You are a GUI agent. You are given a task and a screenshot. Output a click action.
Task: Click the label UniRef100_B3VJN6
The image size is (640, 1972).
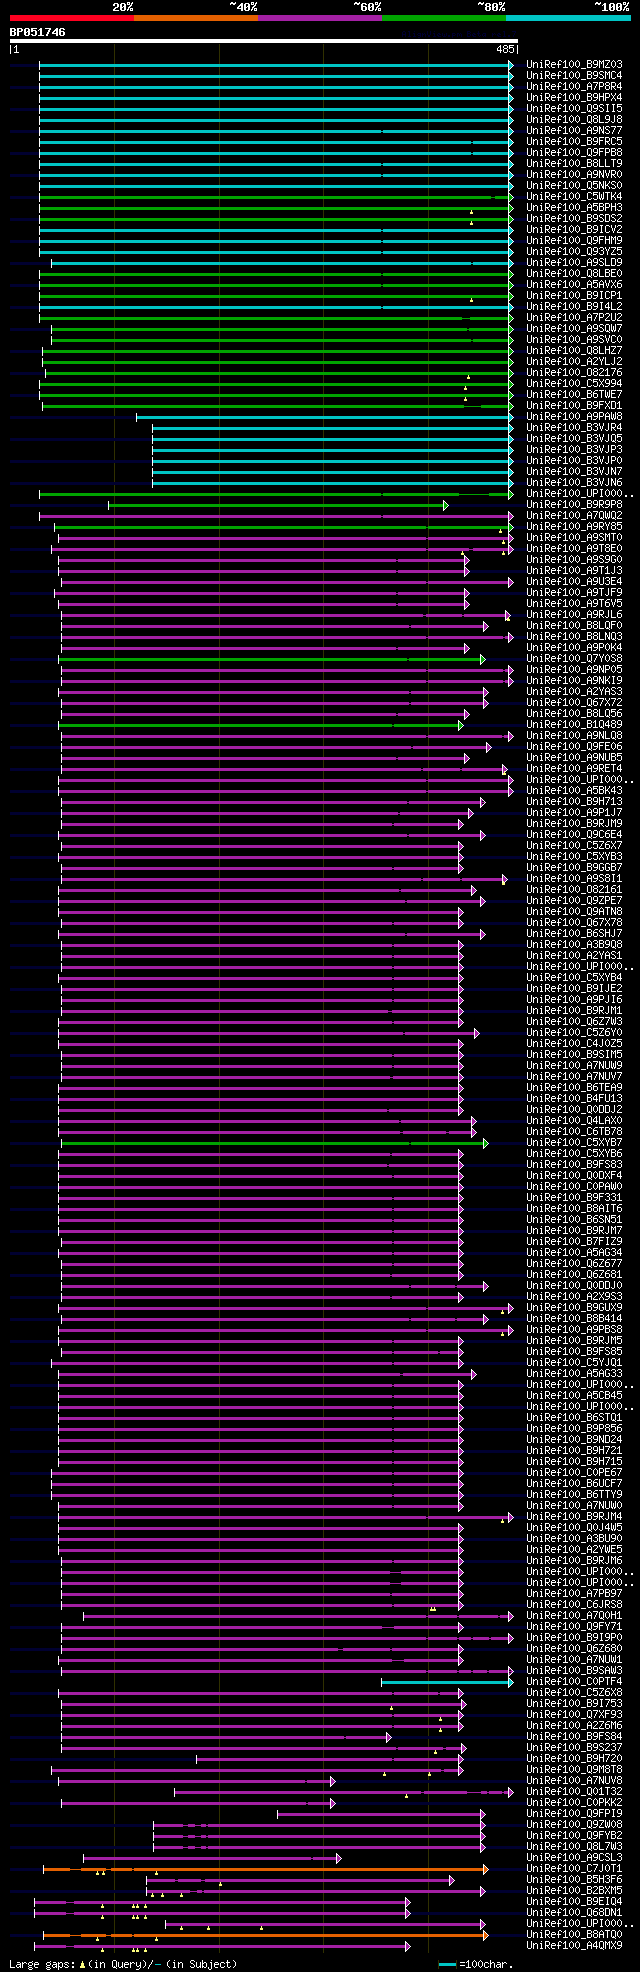coord(574,483)
